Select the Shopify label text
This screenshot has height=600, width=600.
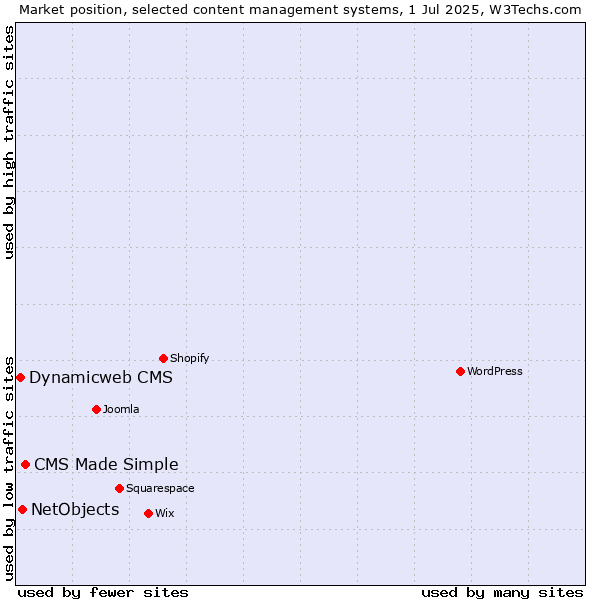(x=189, y=358)
